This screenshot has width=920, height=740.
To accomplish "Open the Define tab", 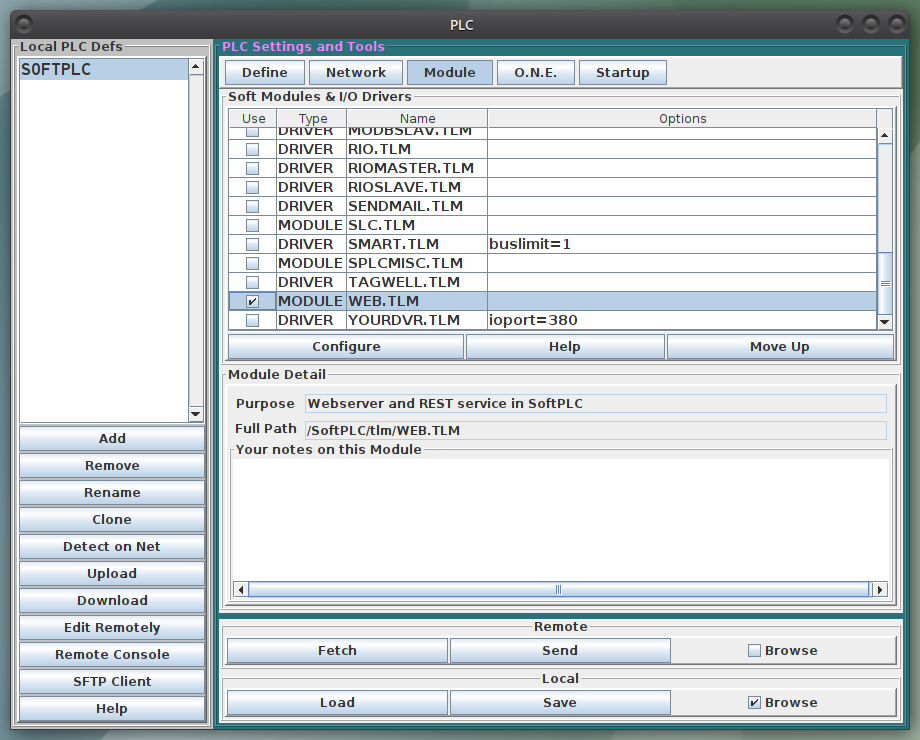I will coord(265,73).
